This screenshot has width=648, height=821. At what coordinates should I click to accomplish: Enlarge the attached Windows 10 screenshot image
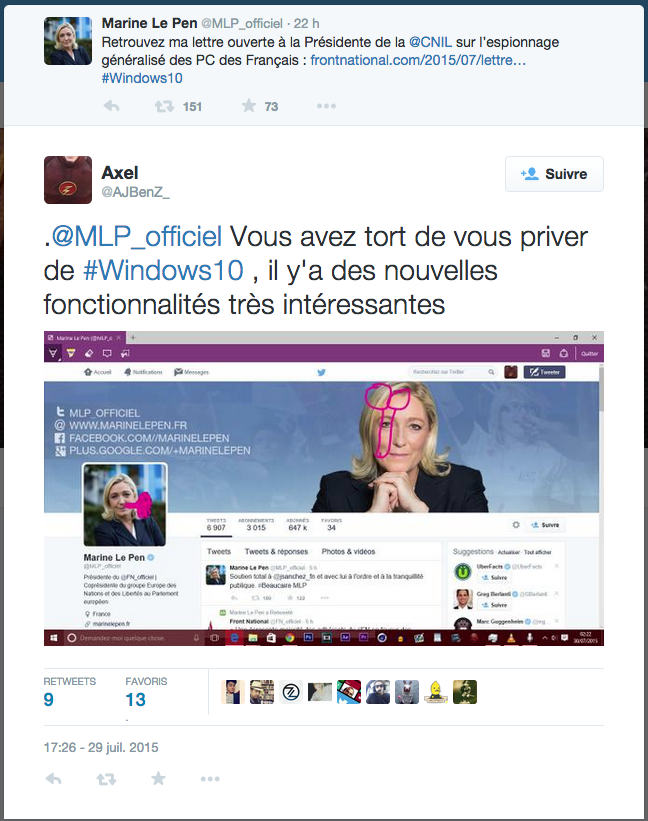pyautogui.click(x=323, y=488)
